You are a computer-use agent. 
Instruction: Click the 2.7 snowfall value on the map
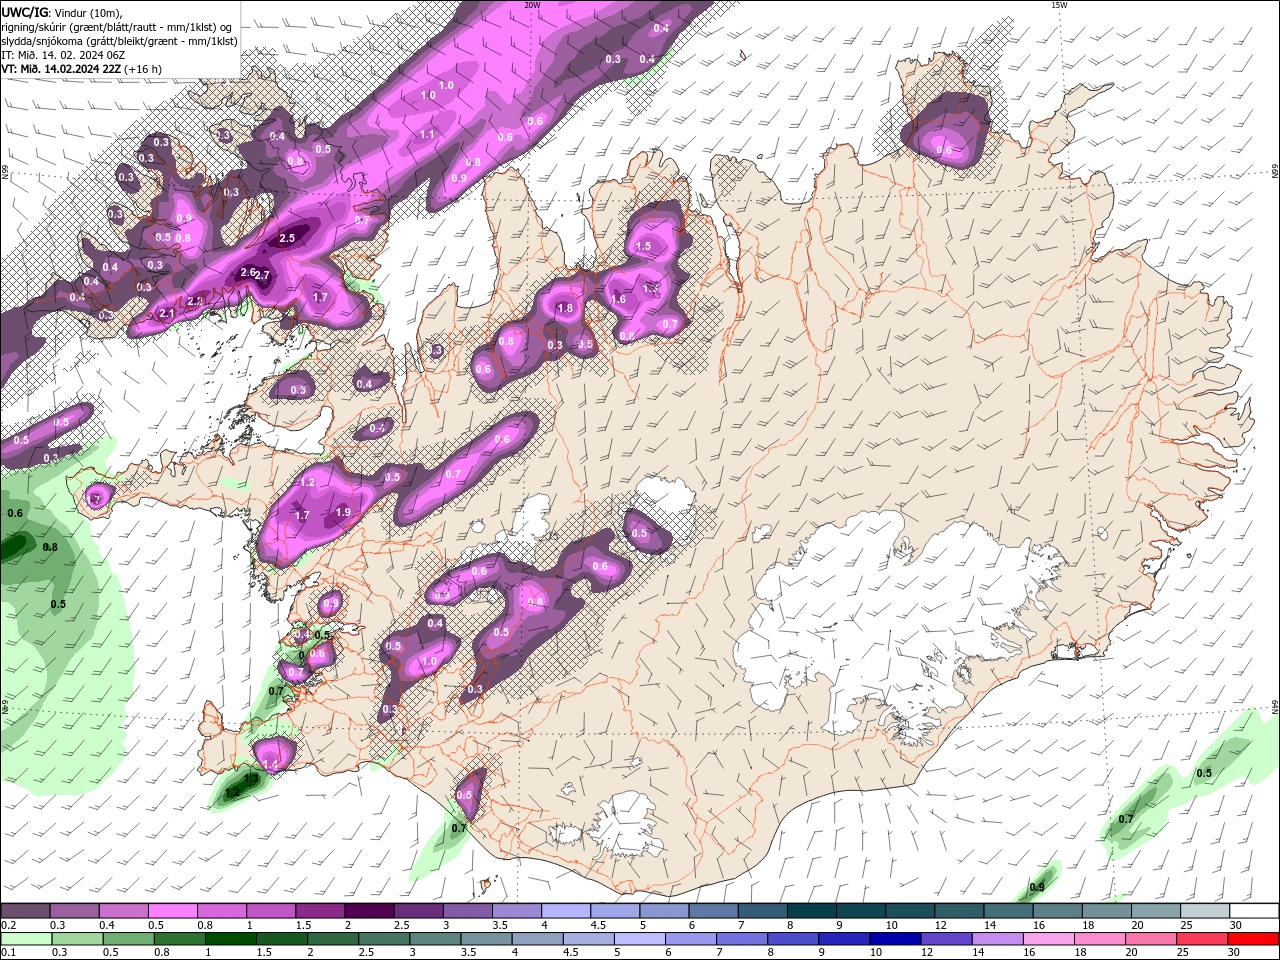(263, 275)
